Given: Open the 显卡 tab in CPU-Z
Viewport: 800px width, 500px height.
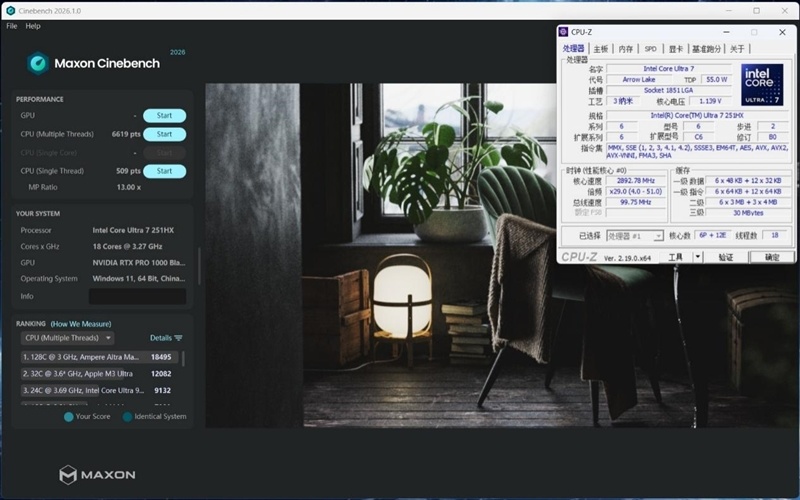Looking at the screenshot, I should pos(676,49).
